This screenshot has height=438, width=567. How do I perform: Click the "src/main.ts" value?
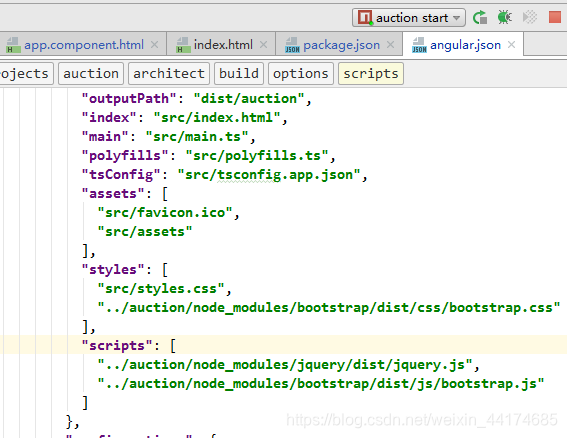(197, 137)
